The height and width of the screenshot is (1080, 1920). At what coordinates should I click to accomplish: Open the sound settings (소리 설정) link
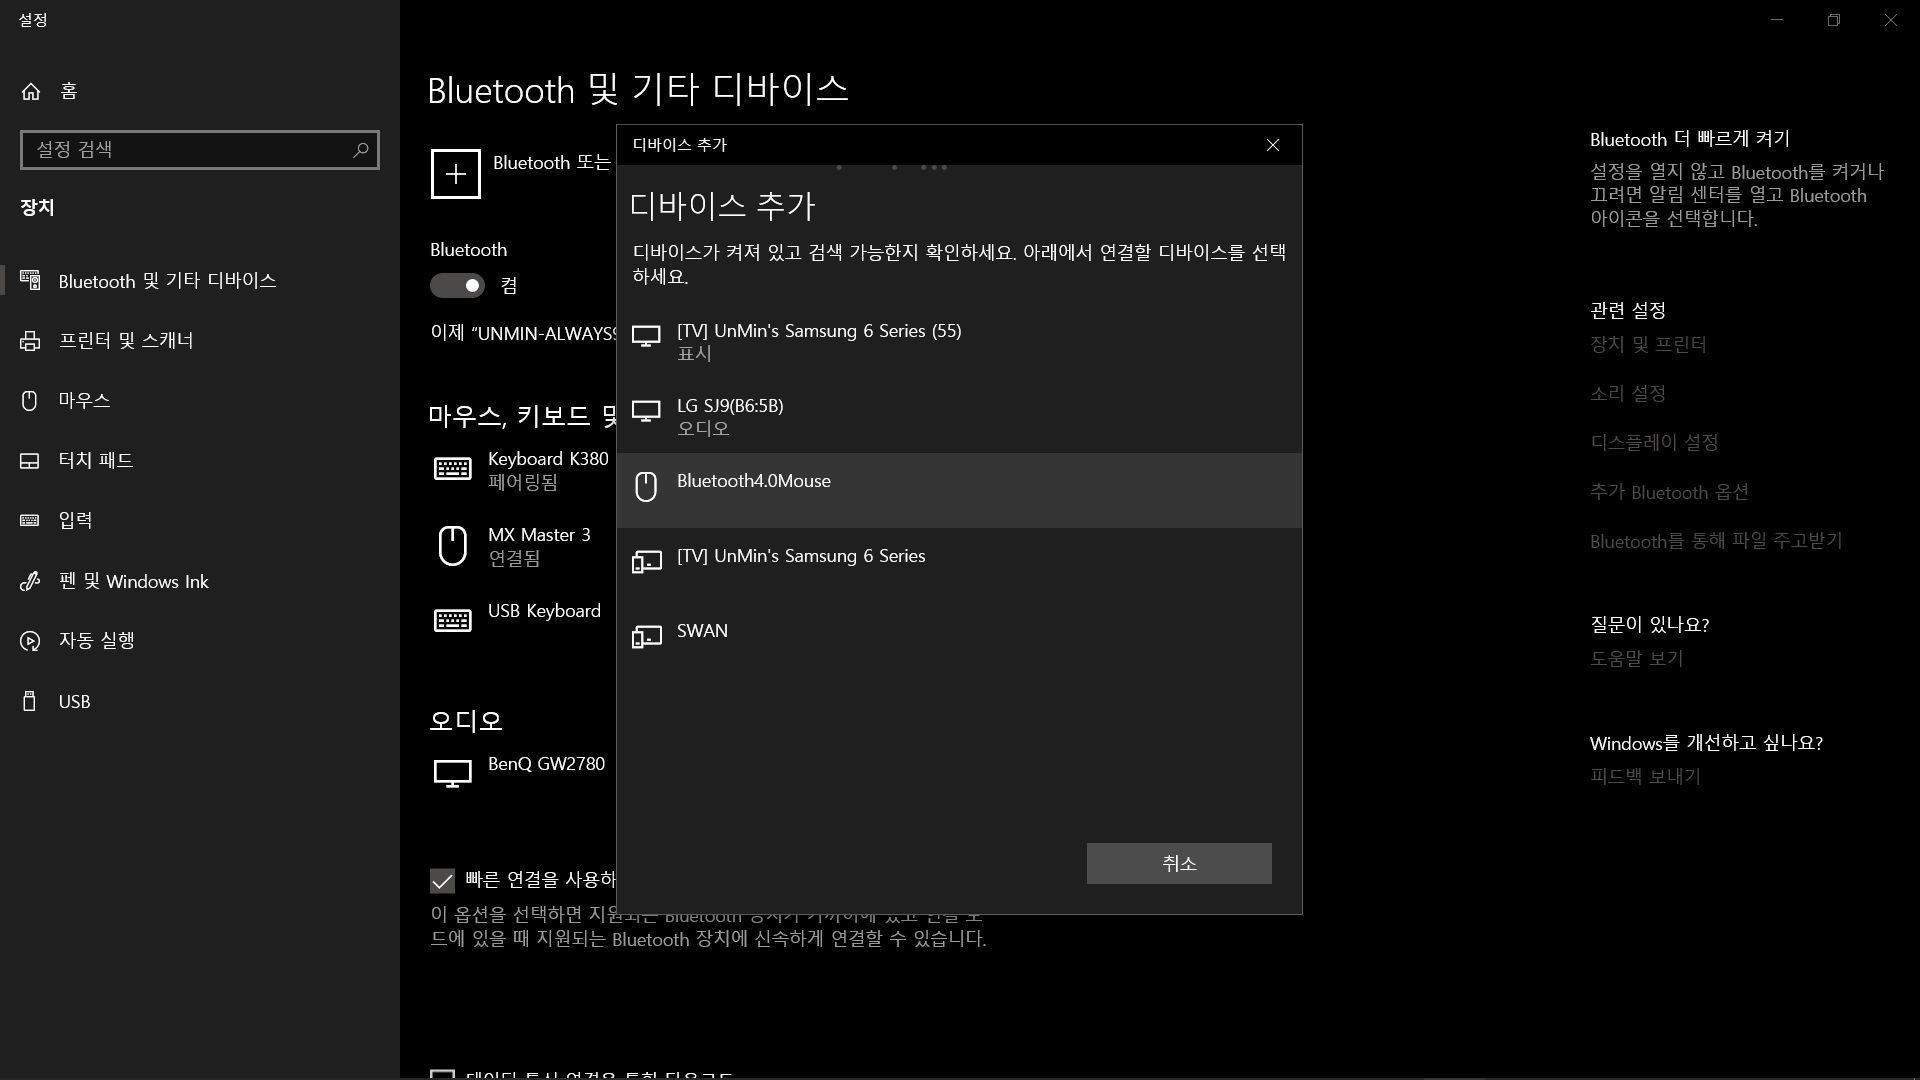click(1627, 394)
